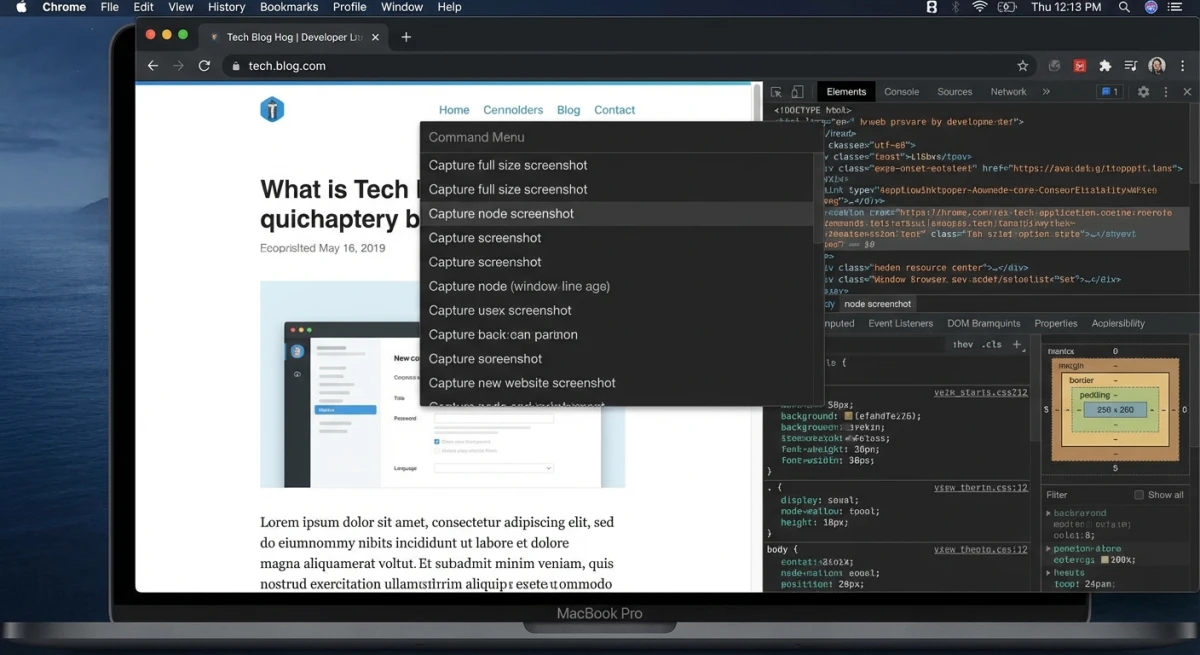The height and width of the screenshot is (655, 1200).
Task: Open the Wi-Fi status menu
Action: (x=980, y=7)
